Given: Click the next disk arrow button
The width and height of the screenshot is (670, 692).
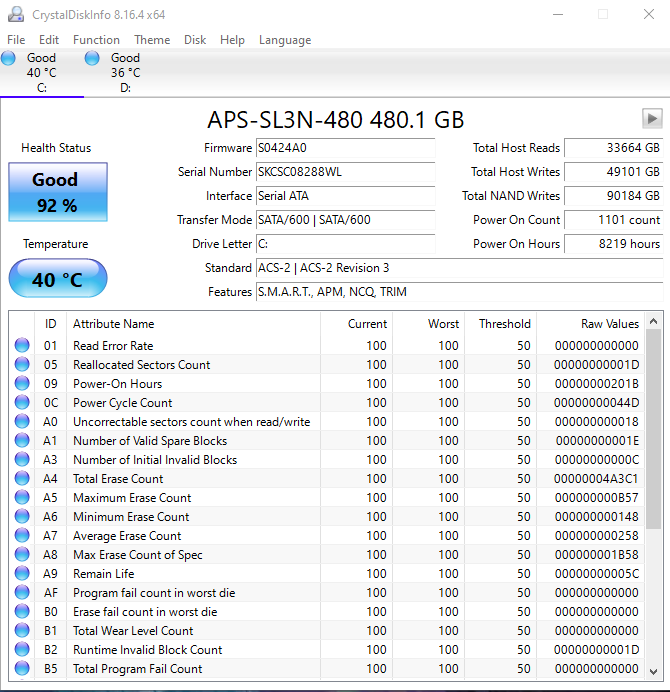Looking at the screenshot, I should click(x=652, y=118).
